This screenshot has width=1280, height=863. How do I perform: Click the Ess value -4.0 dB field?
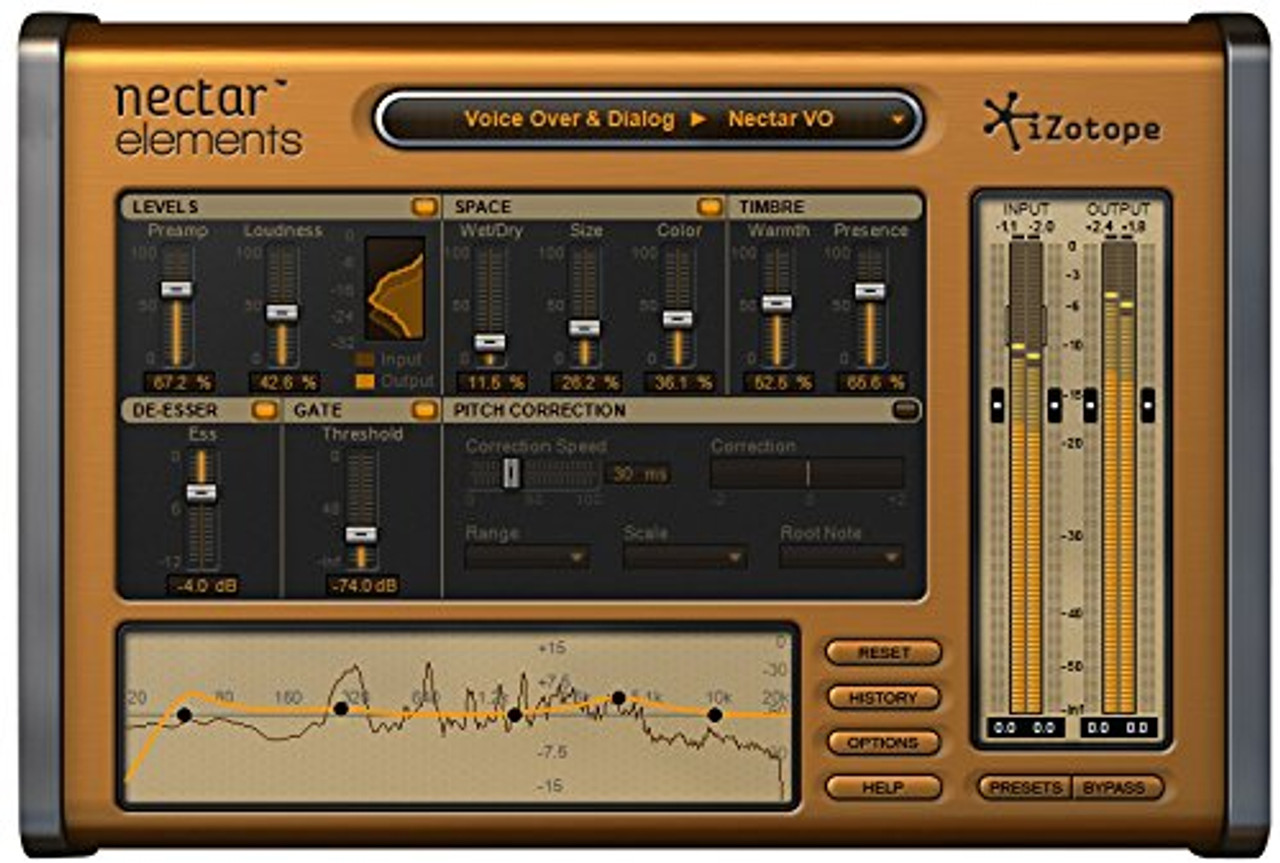pyautogui.click(x=203, y=586)
